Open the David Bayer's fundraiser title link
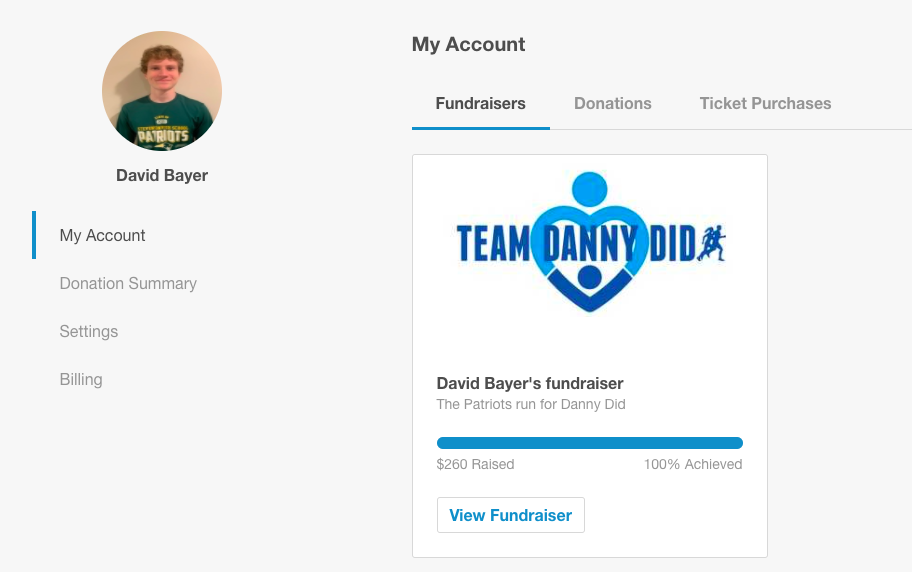Image resolution: width=912 pixels, height=572 pixels. pyautogui.click(x=530, y=383)
